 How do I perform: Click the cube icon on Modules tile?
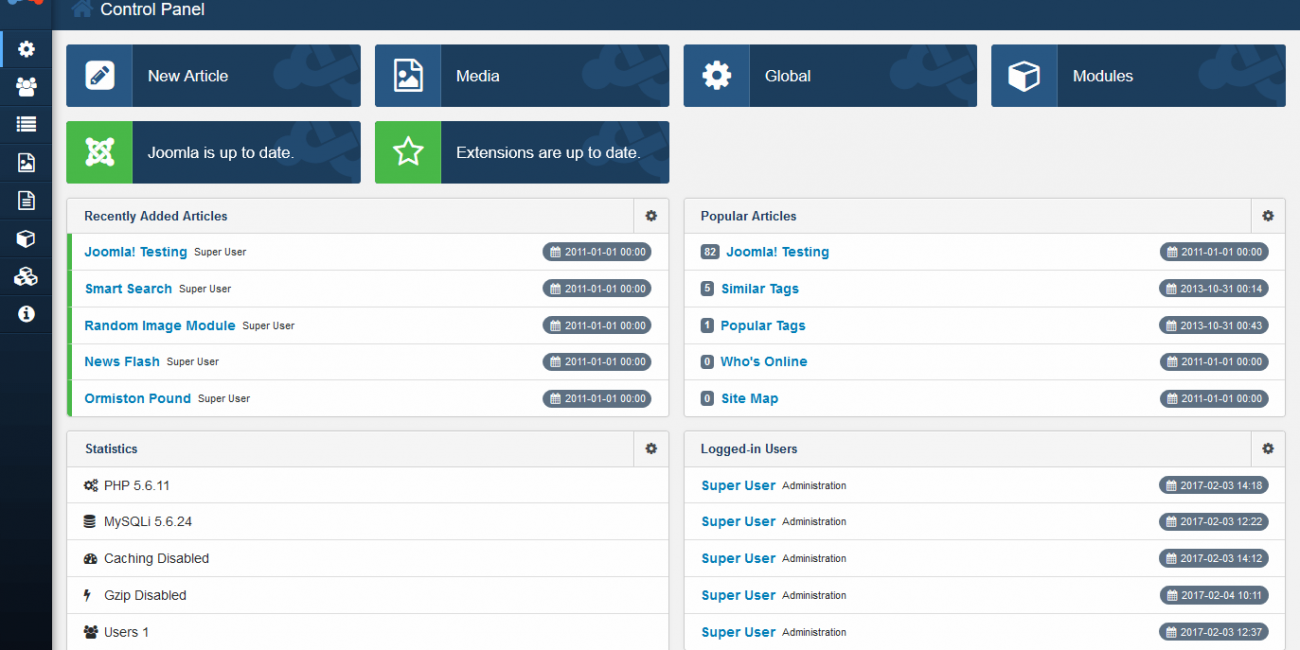coord(1024,76)
